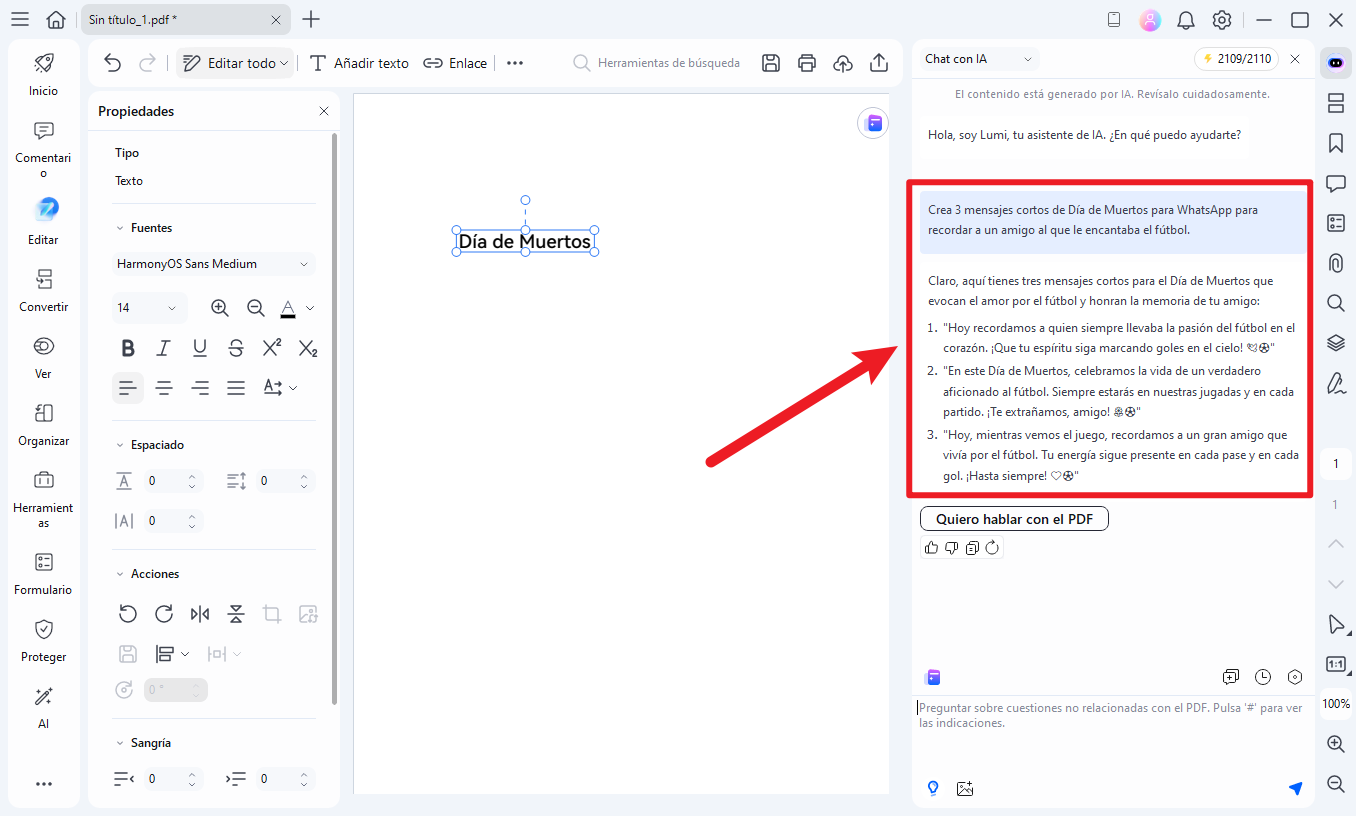
Task: Open the attachments paperclip panel
Action: point(1335,263)
